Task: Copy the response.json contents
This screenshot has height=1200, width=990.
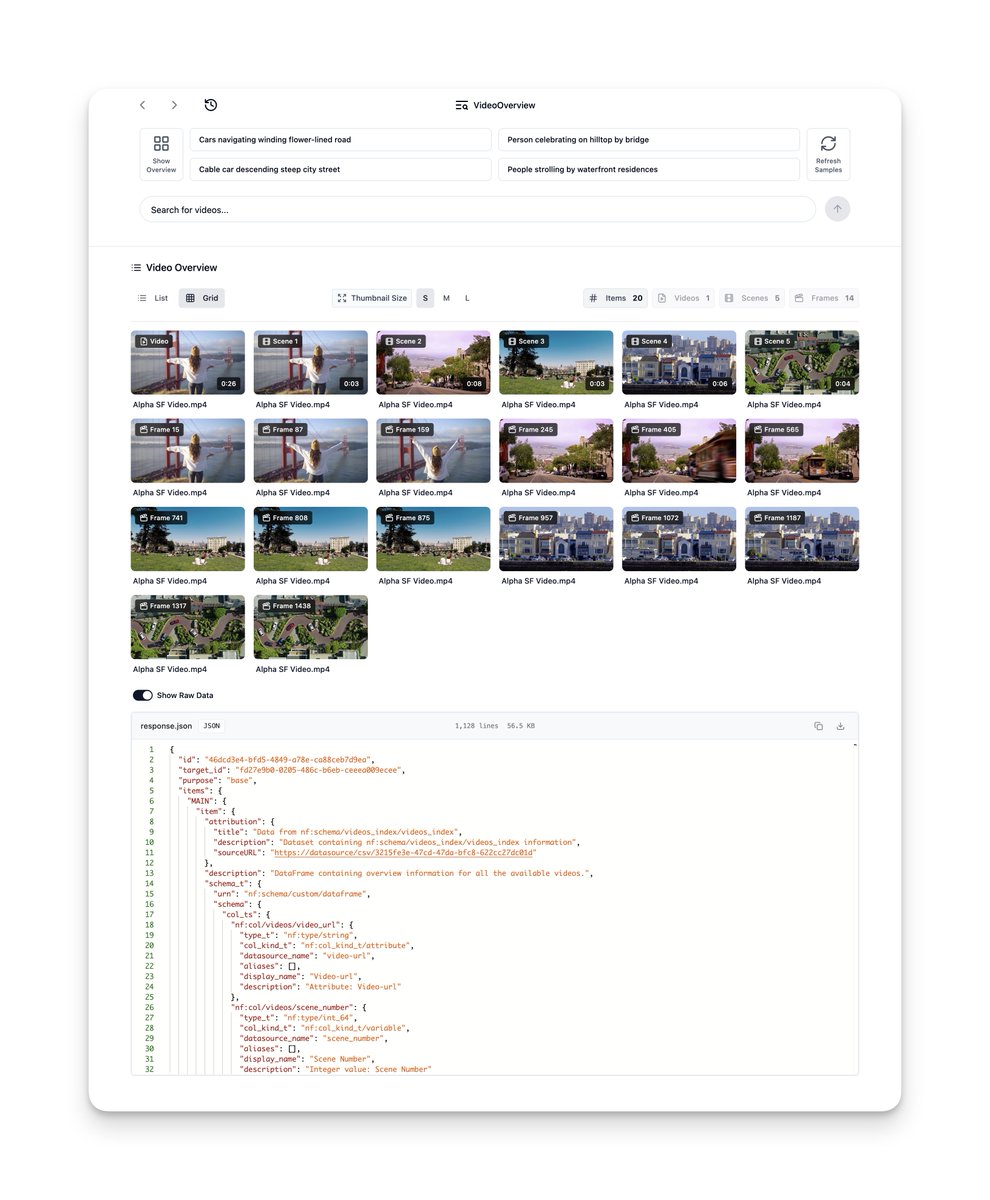Action: tap(818, 726)
